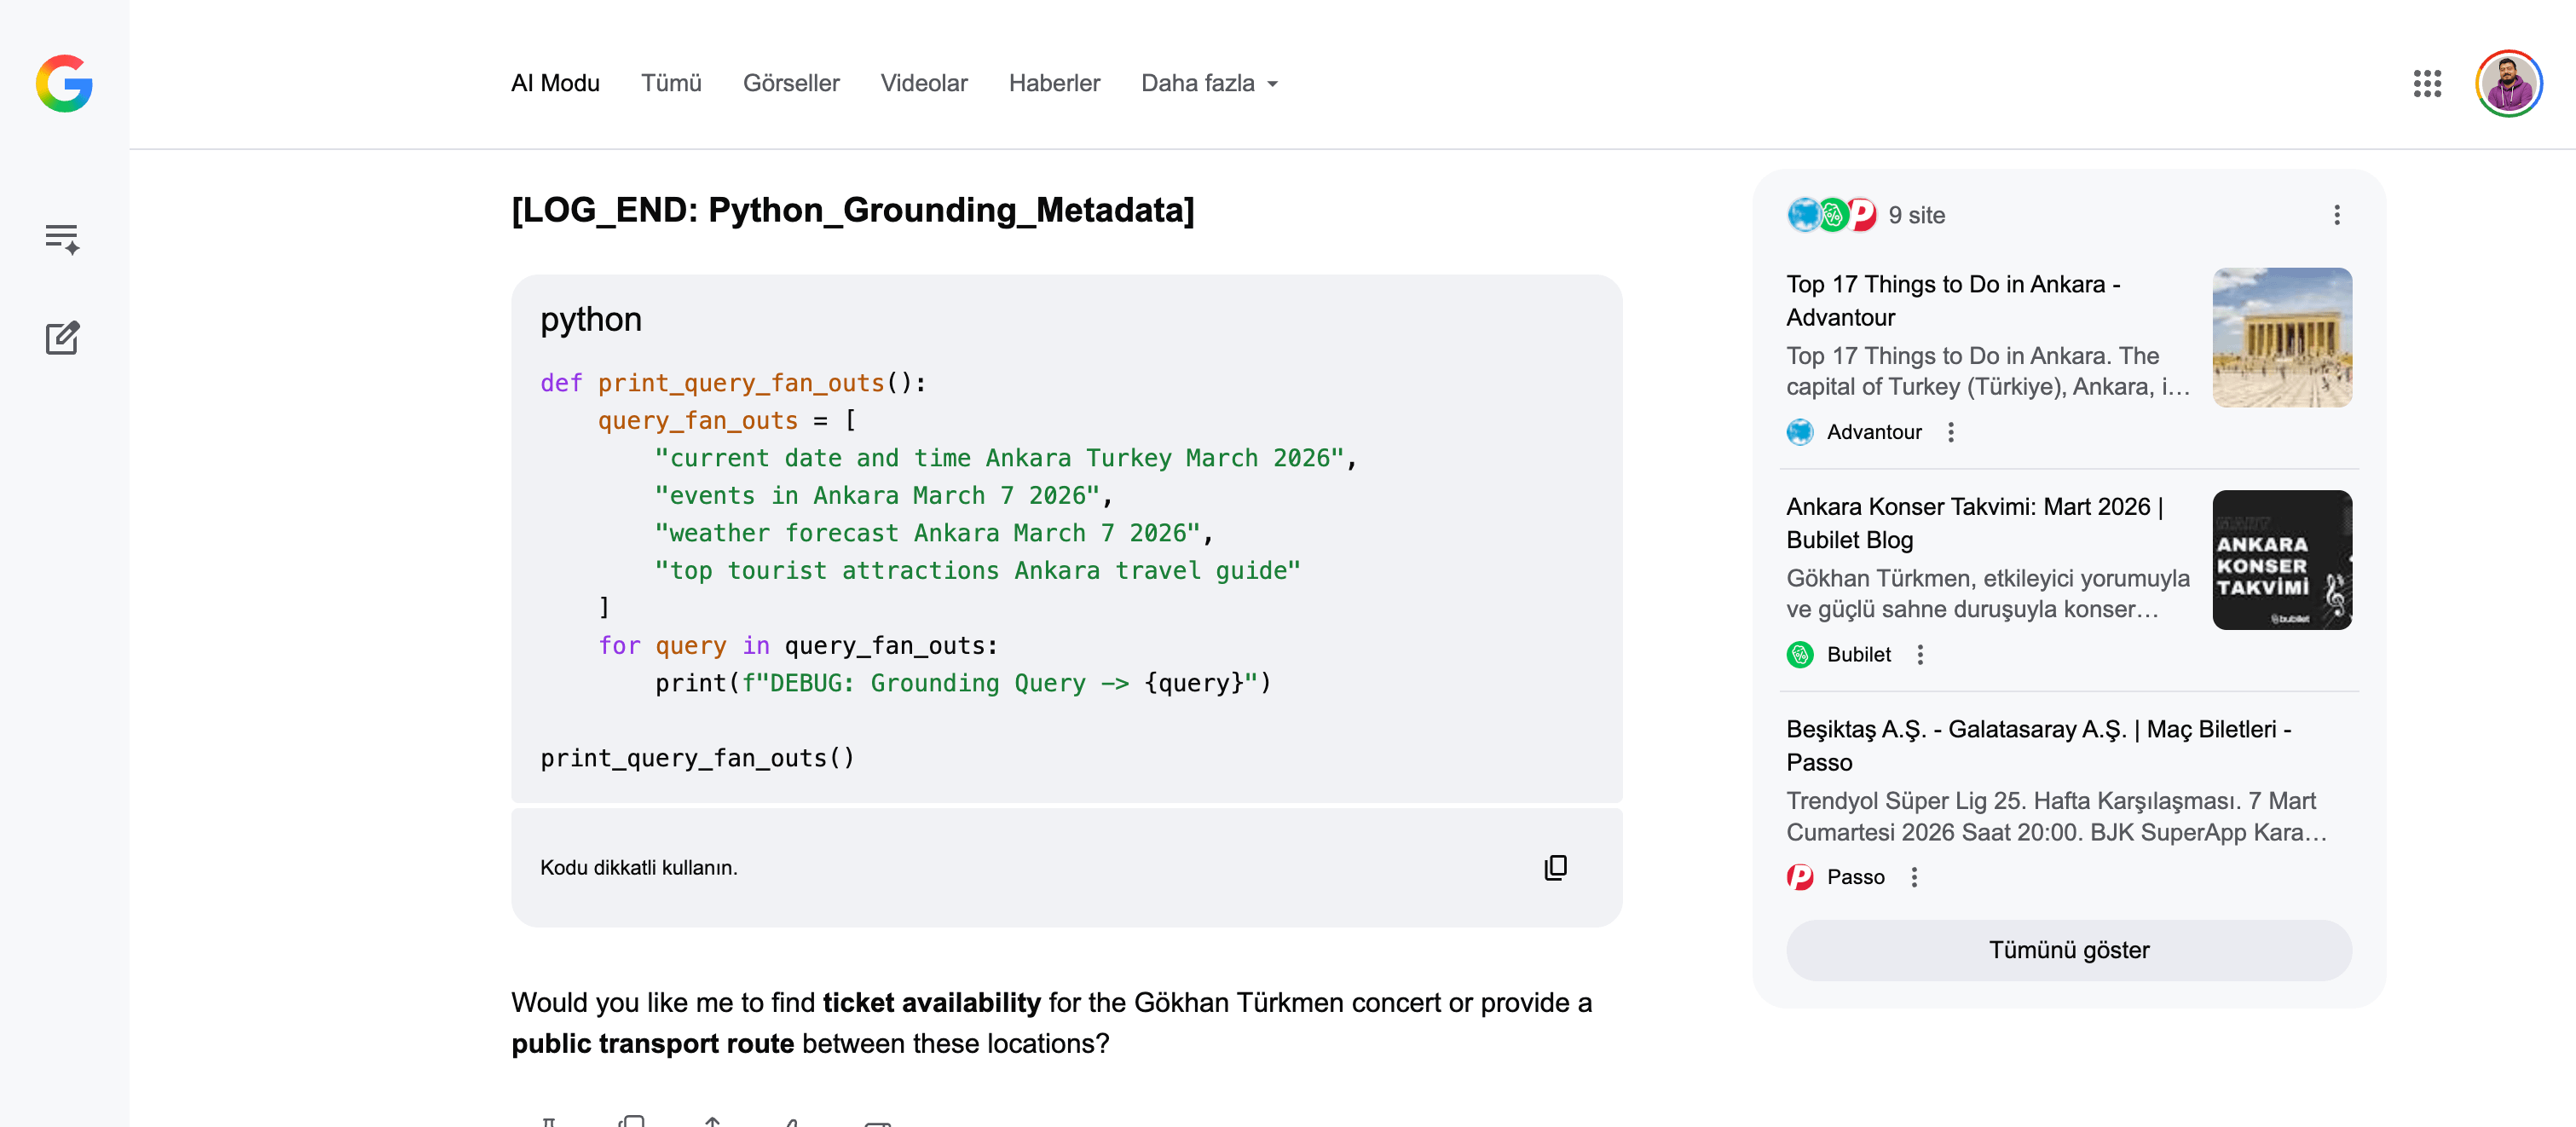Screen dimensions: 2576x1127
Task: Click the Passo source name
Action: (1856, 877)
